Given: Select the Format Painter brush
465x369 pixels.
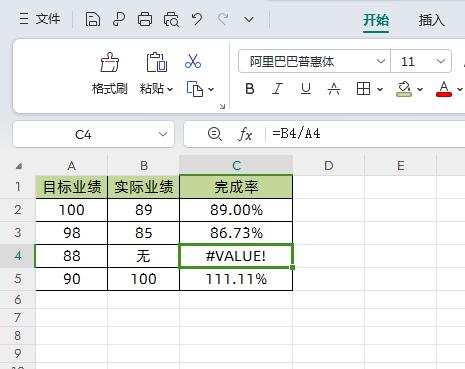Looking at the screenshot, I should click(109, 62).
